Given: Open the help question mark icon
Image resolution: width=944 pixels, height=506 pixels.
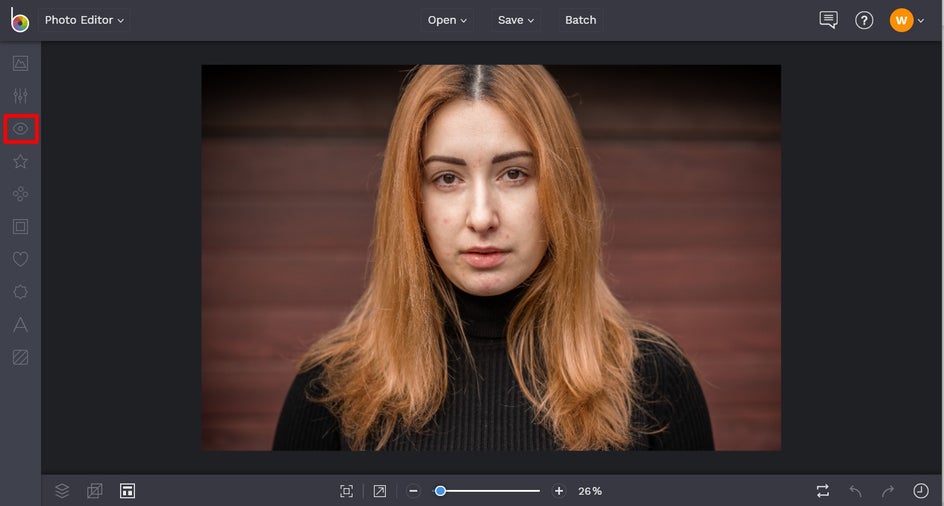Looking at the screenshot, I should pos(864,20).
